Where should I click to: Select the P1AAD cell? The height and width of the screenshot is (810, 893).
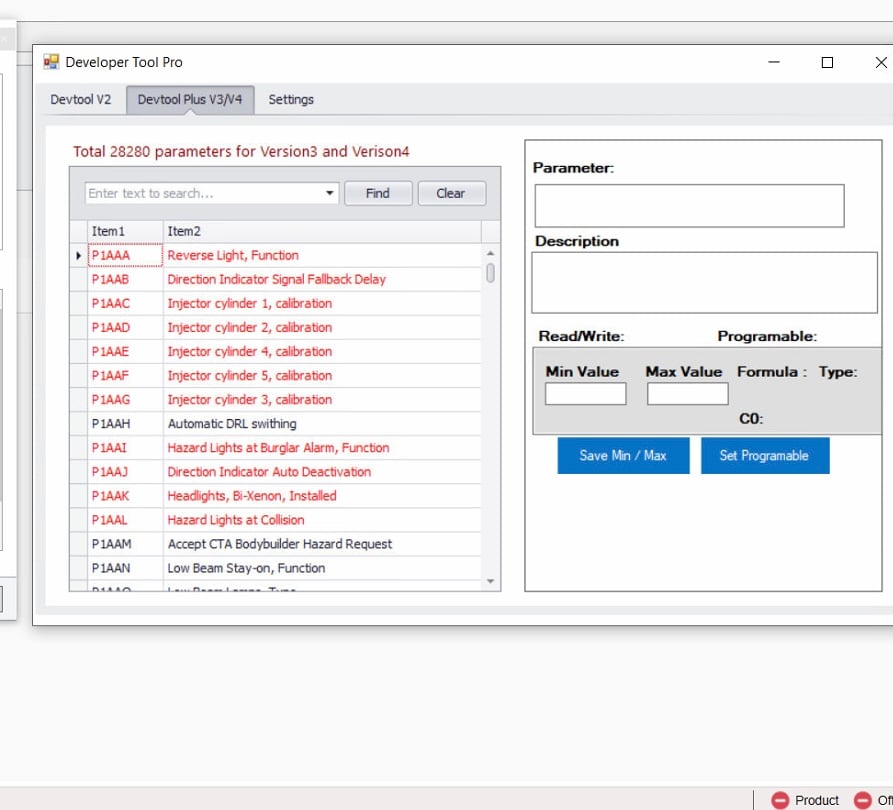[x=125, y=328]
